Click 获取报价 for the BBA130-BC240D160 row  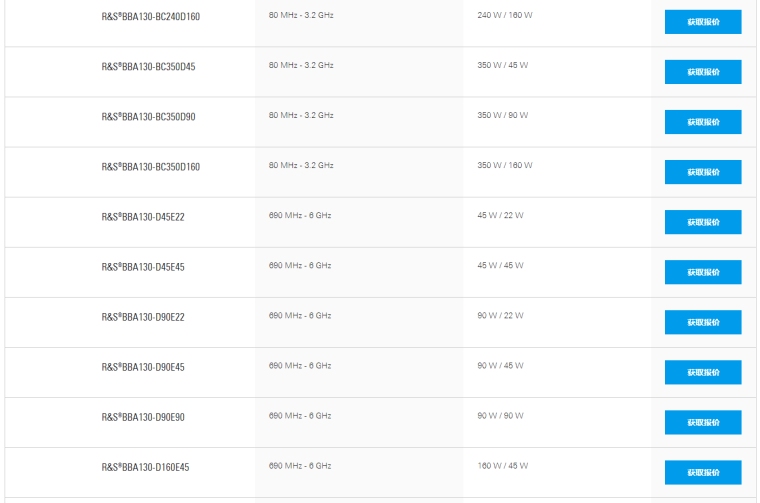702,22
